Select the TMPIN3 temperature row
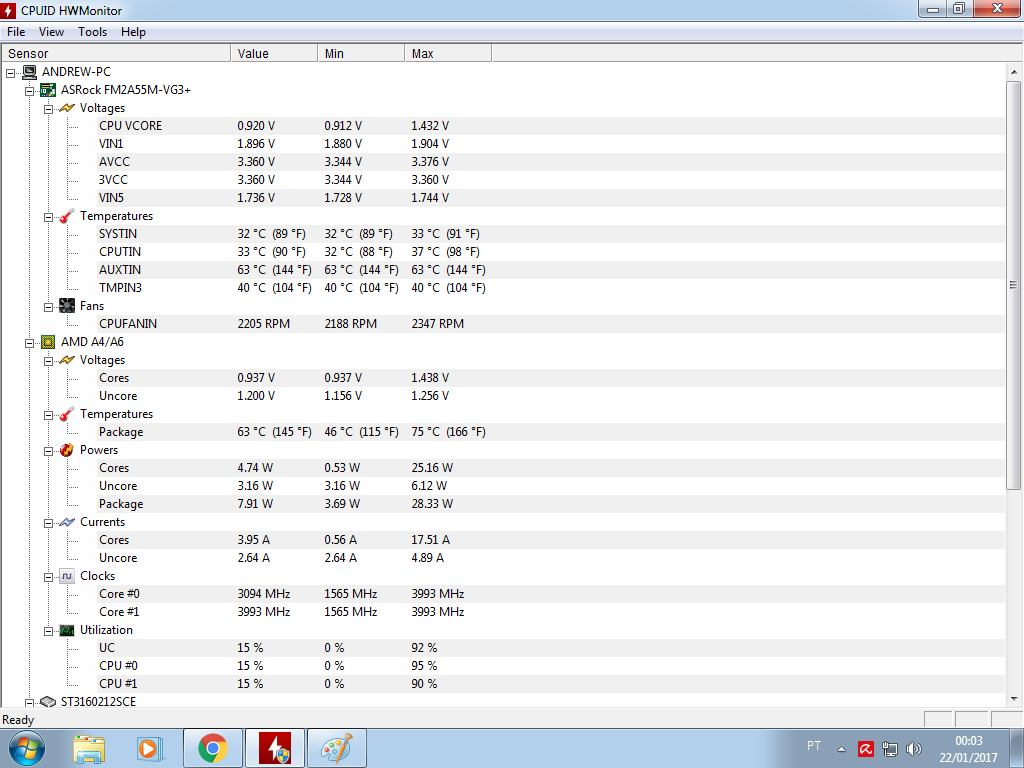Viewport: 1024px width, 768px height. tap(551, 288)
